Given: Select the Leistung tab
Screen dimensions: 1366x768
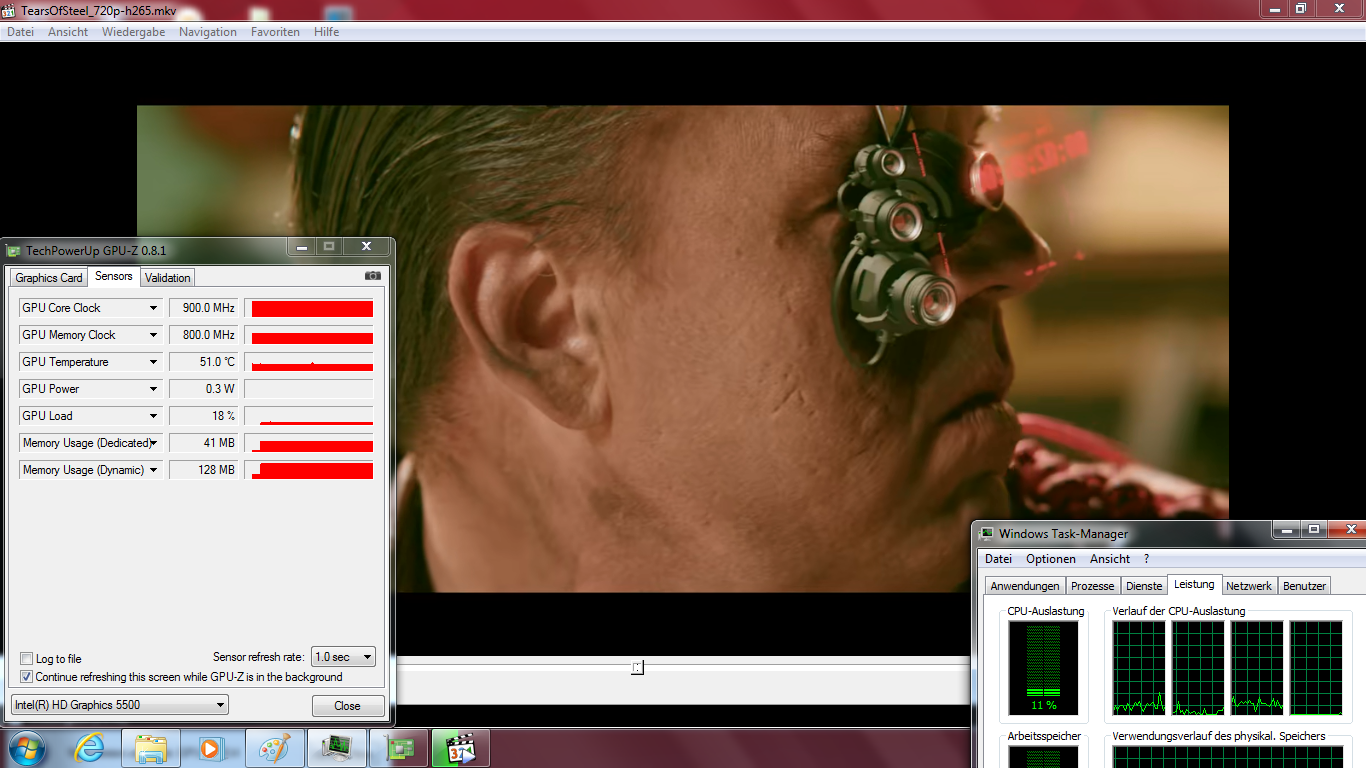Looking at the screenshot, I should [x=1194, y=584].
